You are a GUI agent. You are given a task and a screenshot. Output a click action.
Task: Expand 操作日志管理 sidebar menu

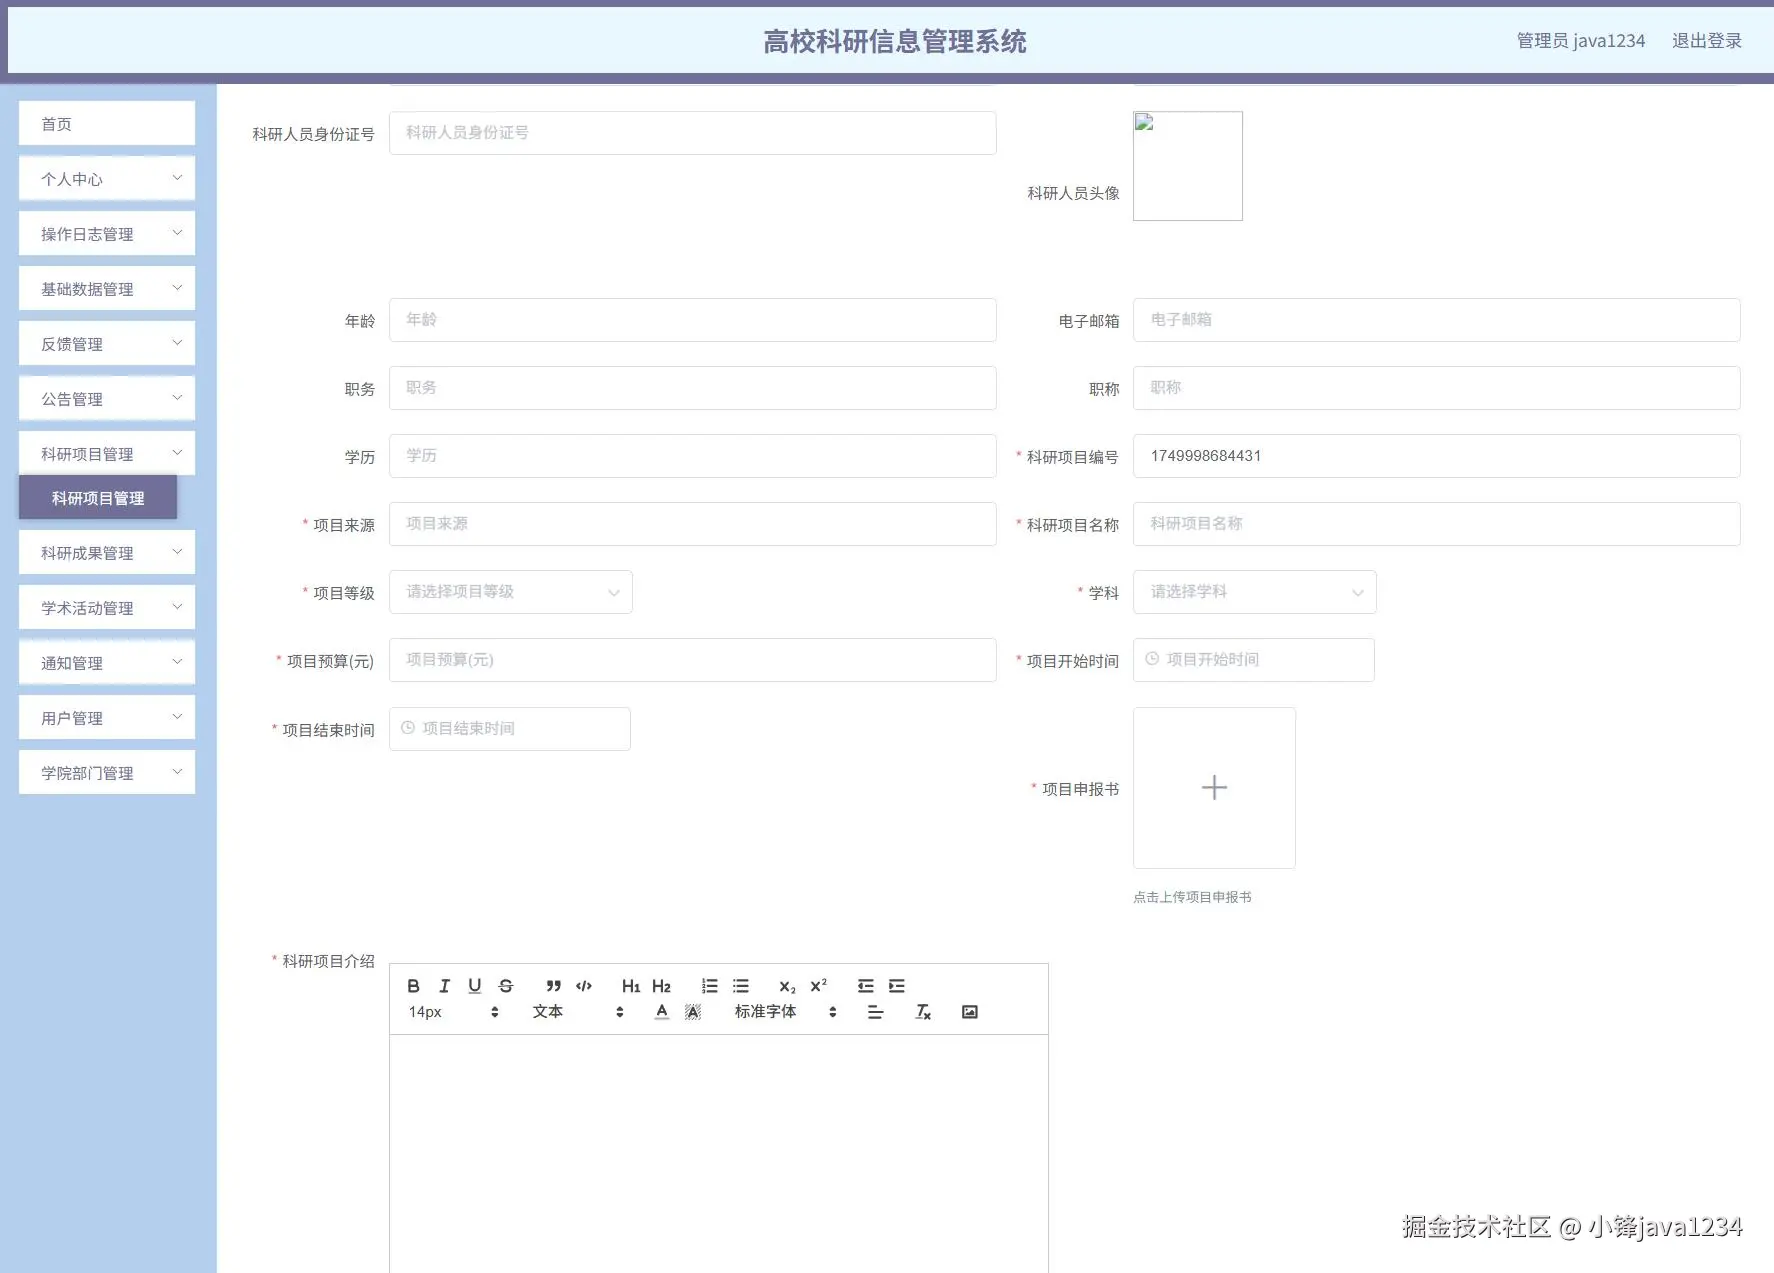point(107,234)
